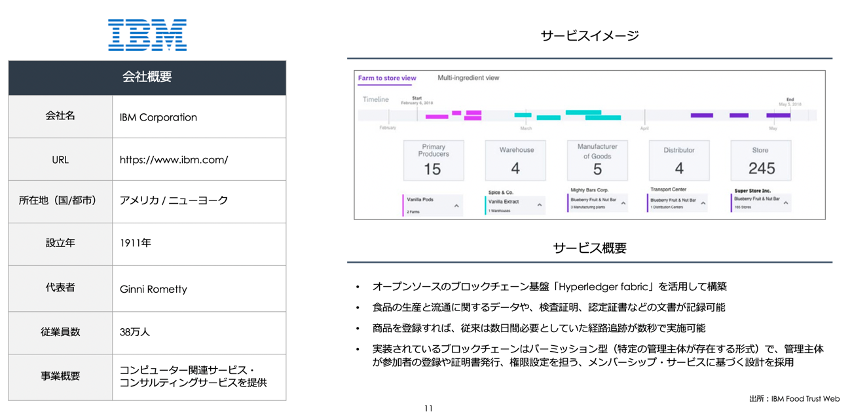Image resolution: width=850 pixels, height=414 pixels.
Task: Collapse the Vanilla Pods item chevron
Action: pyautogui.click(x=456, y=206)
